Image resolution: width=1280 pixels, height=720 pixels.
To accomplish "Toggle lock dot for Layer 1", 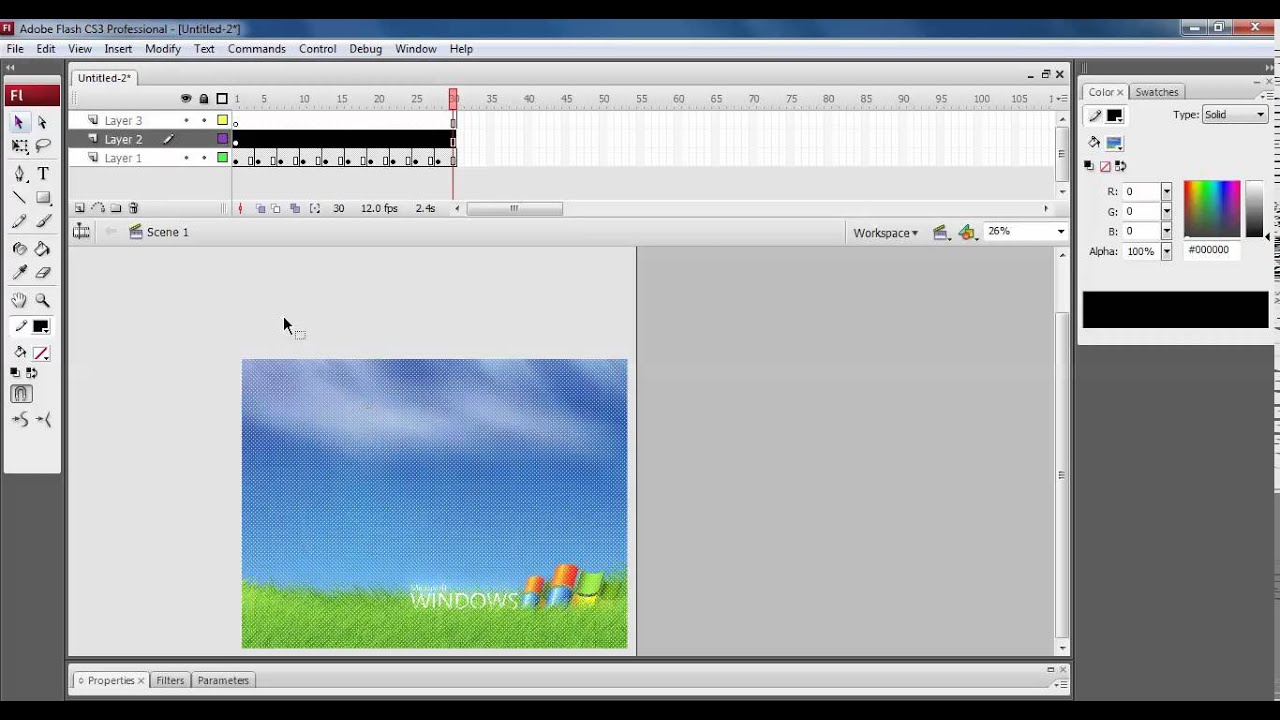I will 204,158.
